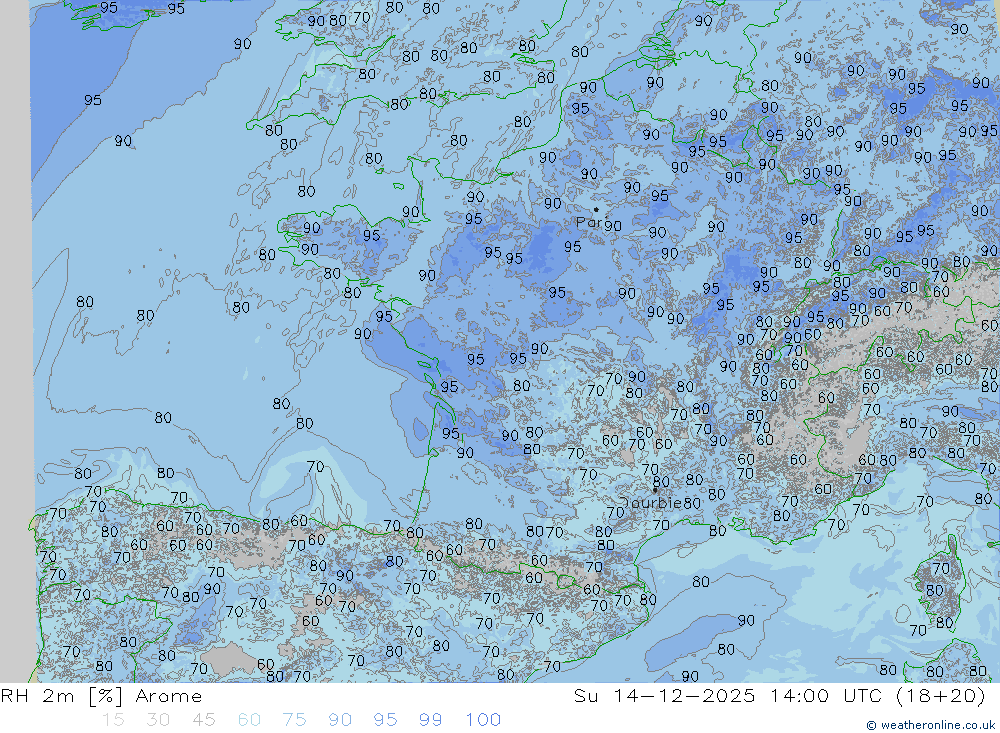Image resolution: width=1000 pixels, height=733 pixels.
Task: Click the 15 value in the legend
Action: click(113, 720)
